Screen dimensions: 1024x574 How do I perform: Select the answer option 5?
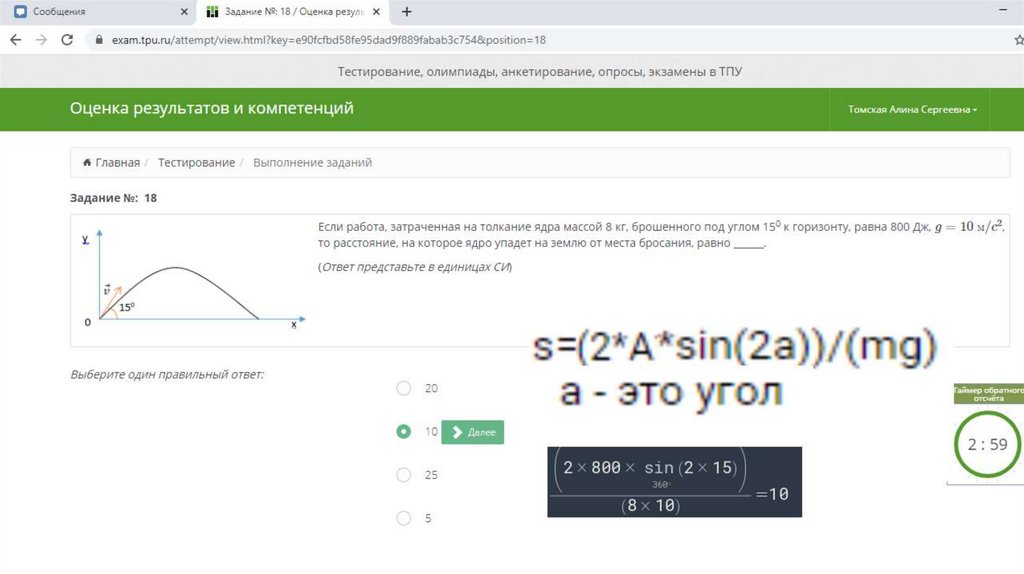tap(404, 518)
